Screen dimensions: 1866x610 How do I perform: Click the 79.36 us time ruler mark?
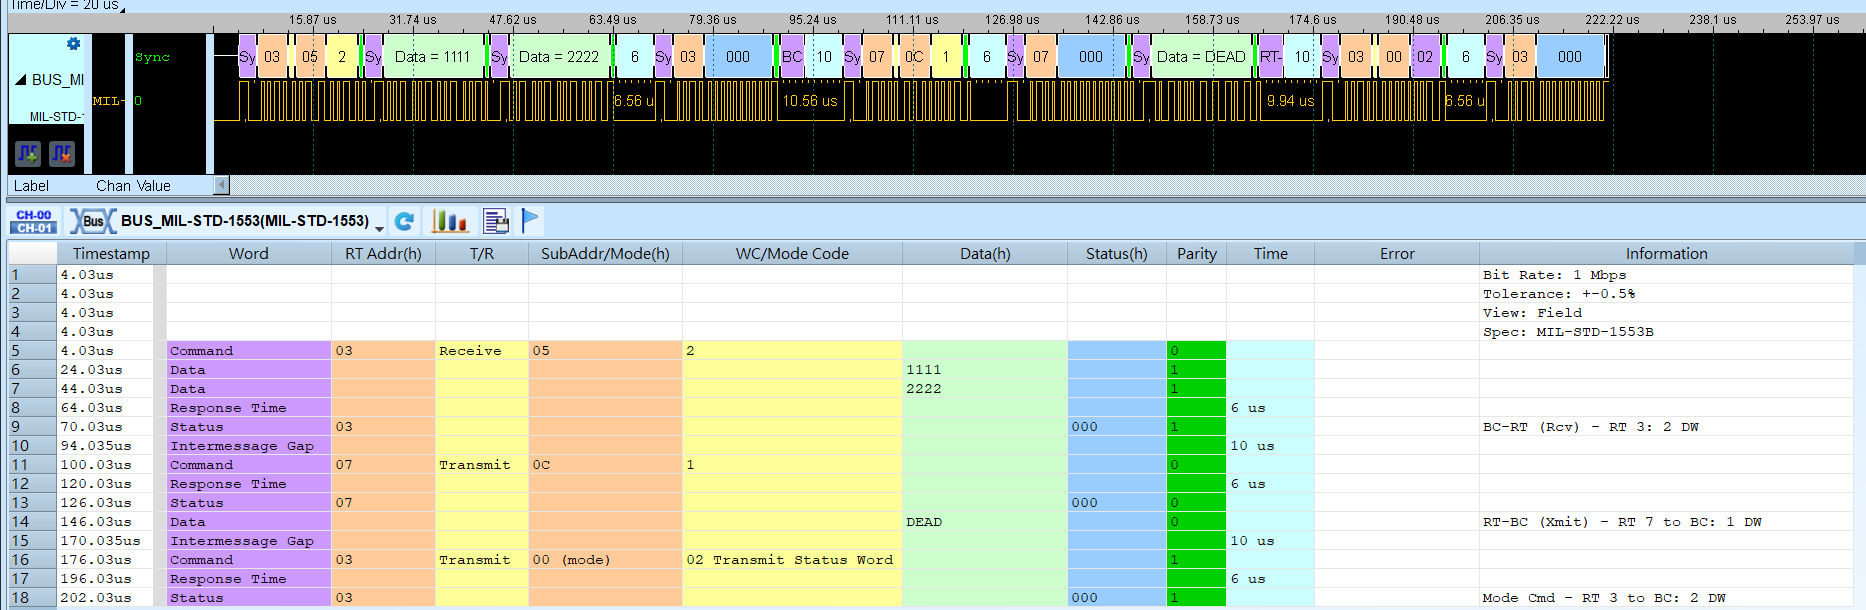tap(712, 20)
